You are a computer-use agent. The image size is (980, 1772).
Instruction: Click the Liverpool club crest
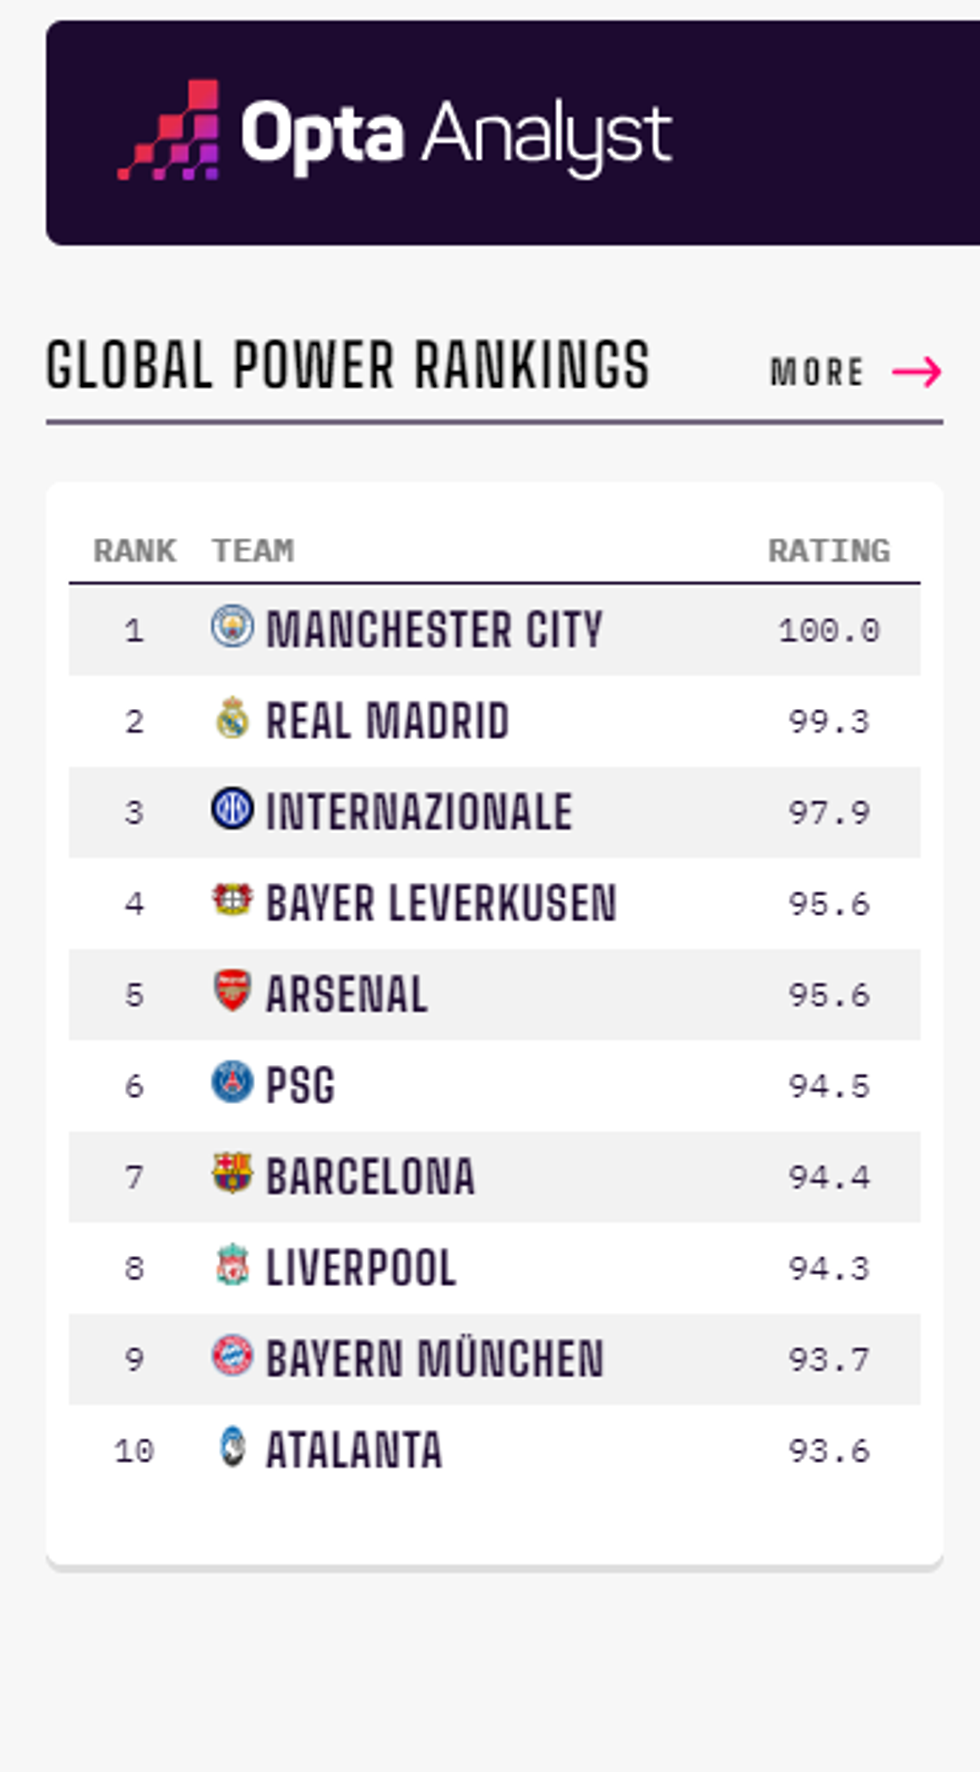click(232, 1265)
